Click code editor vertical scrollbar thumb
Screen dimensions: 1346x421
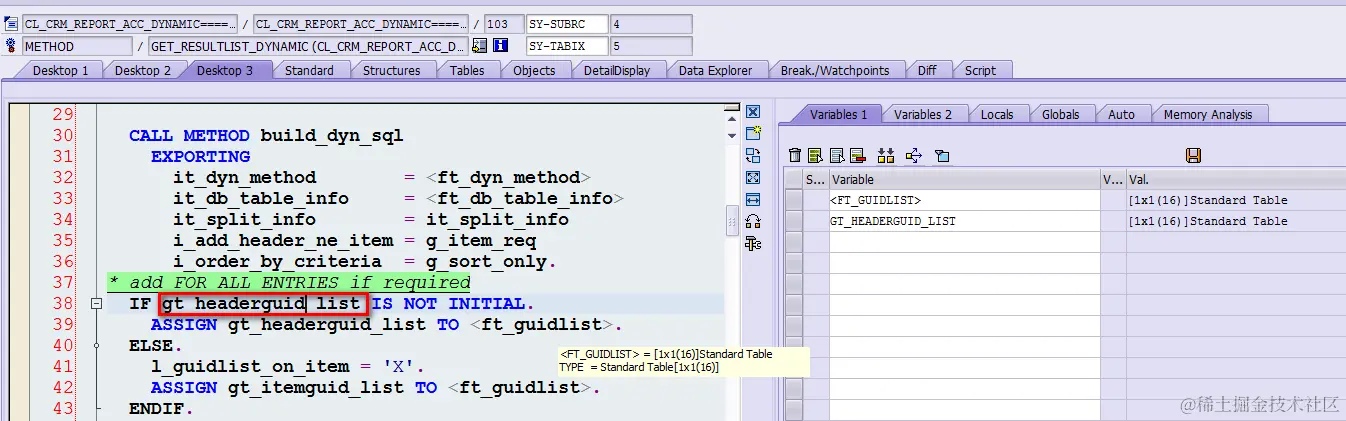[732, 219]
